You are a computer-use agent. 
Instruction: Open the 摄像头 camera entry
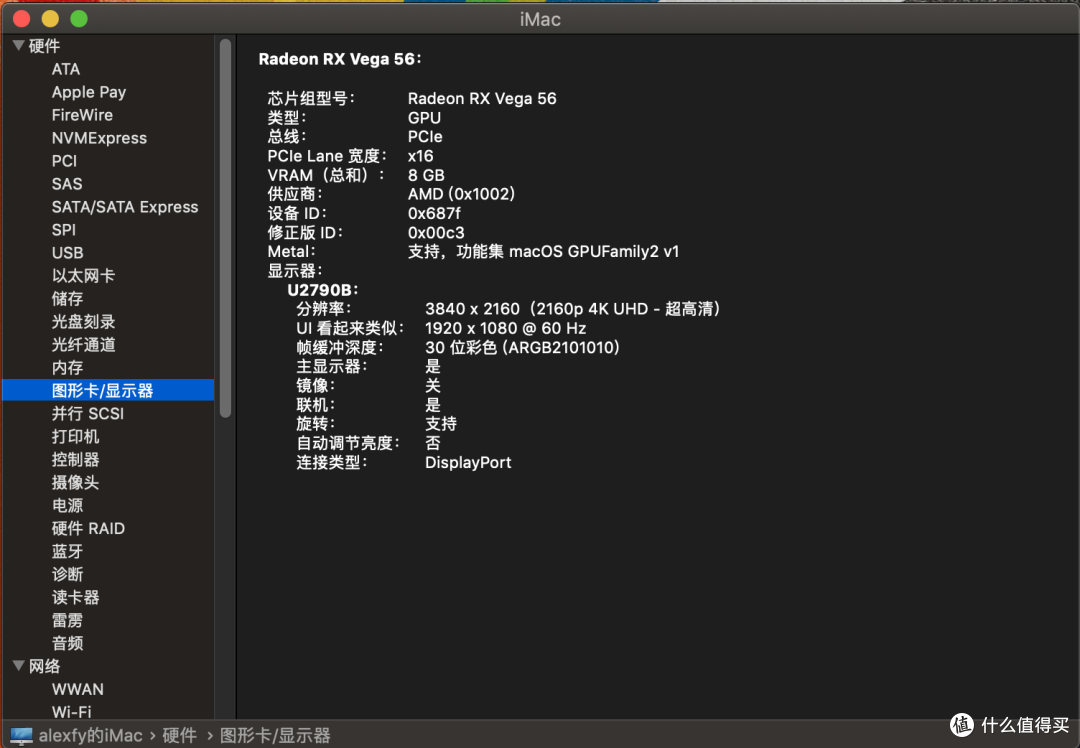[75, 482]
